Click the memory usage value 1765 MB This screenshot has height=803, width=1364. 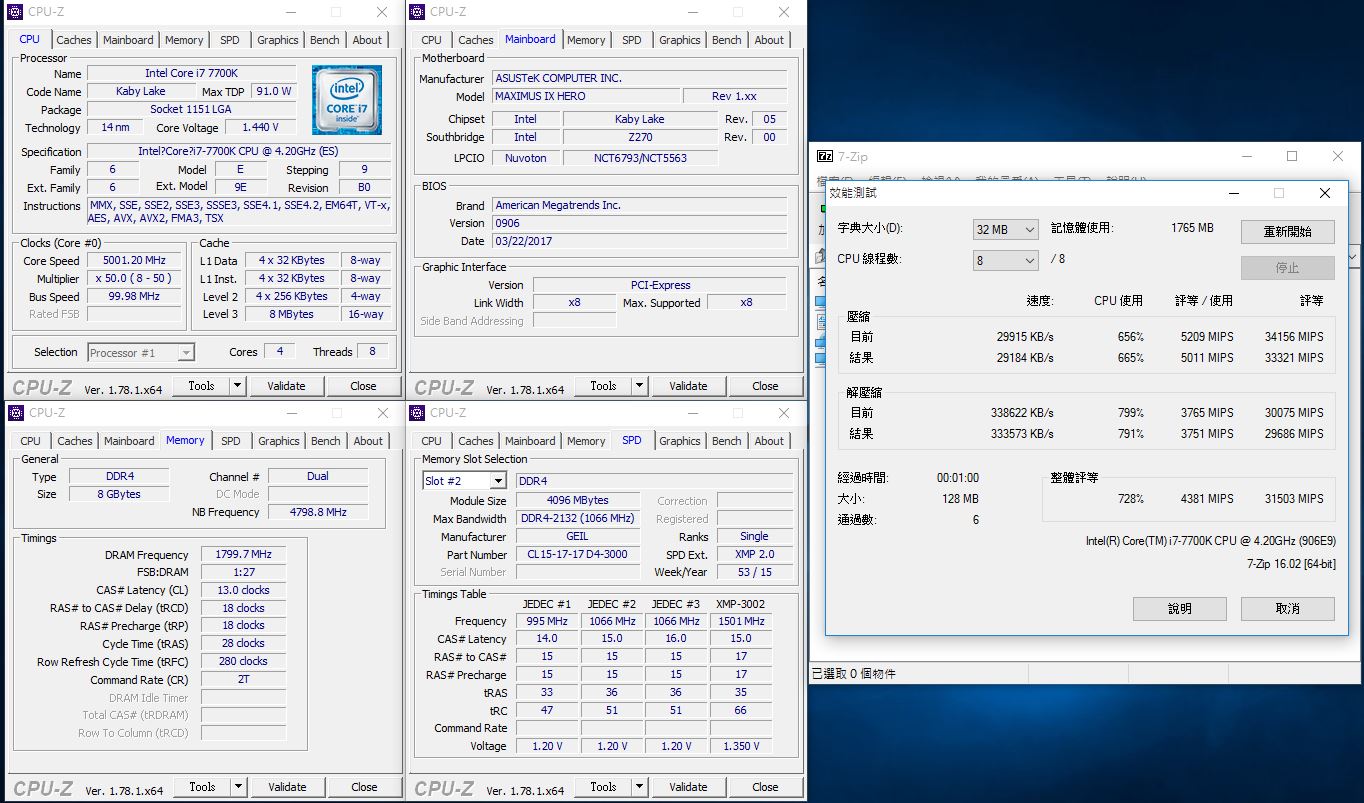point(1192,228)
